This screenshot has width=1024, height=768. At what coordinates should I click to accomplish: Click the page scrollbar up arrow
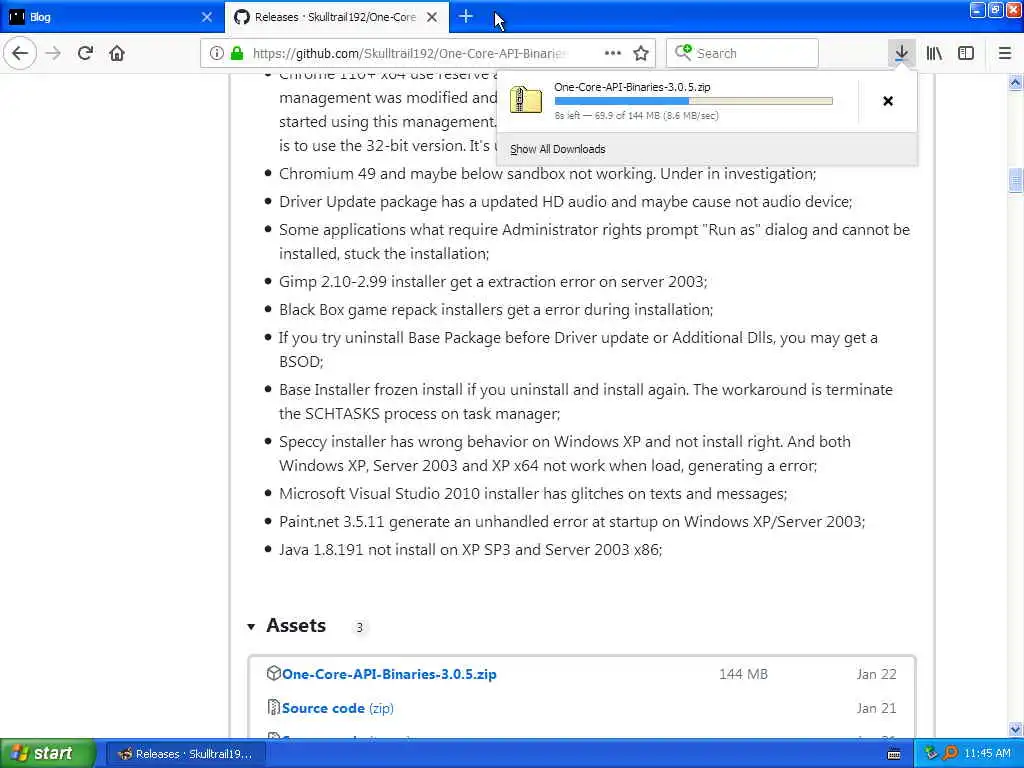click(x=1015, y=82)
